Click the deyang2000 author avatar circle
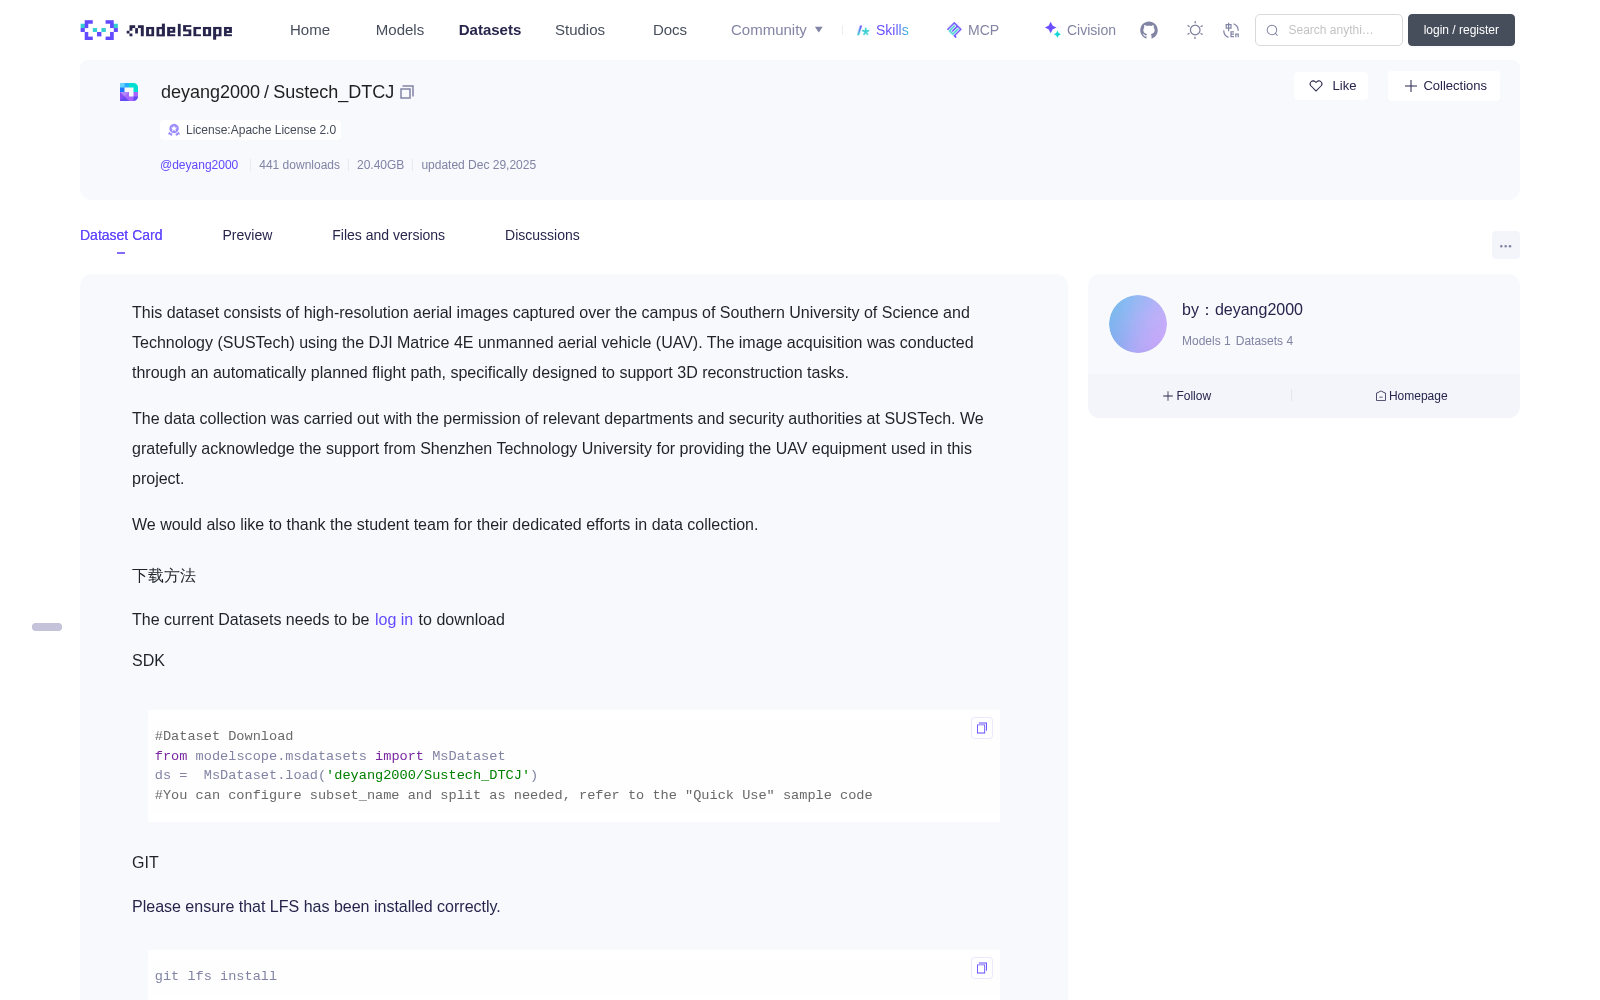1600x1000 pixels. point(1138,324)
